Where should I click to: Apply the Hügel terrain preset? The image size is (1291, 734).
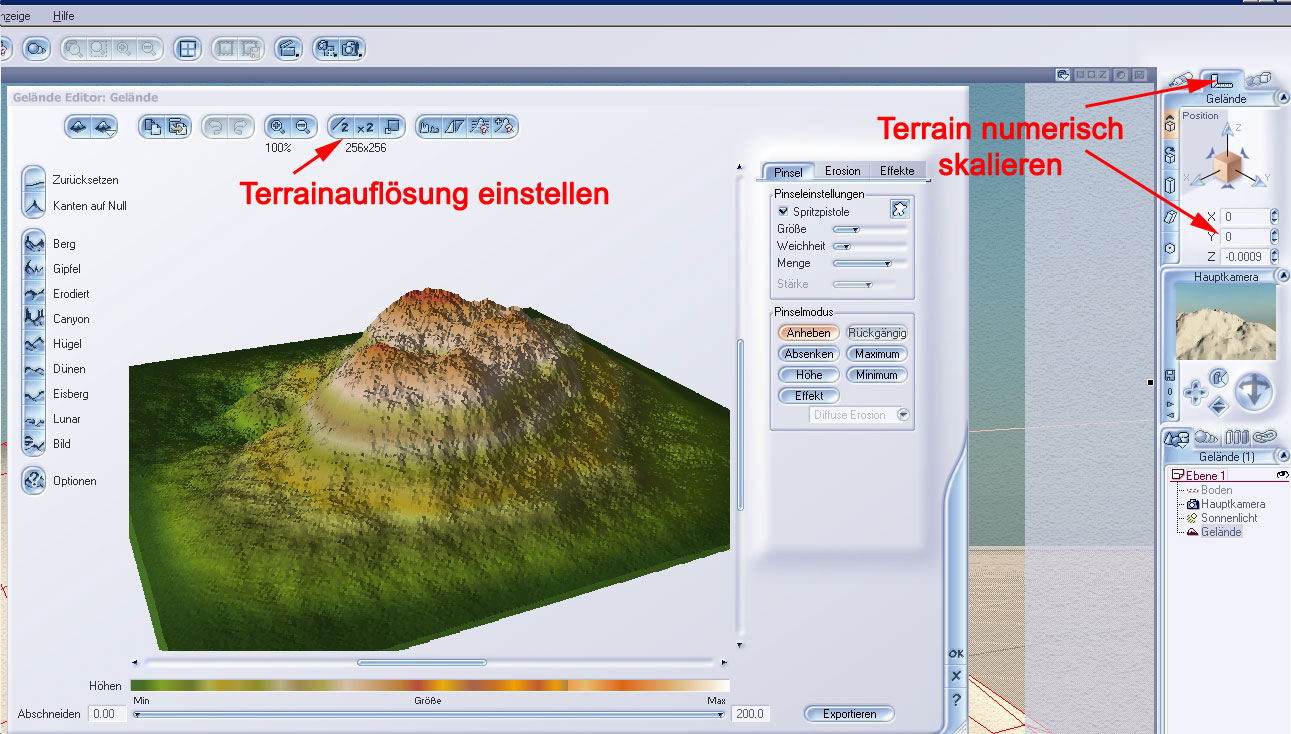pyautogui.click(x=35, y=344)
